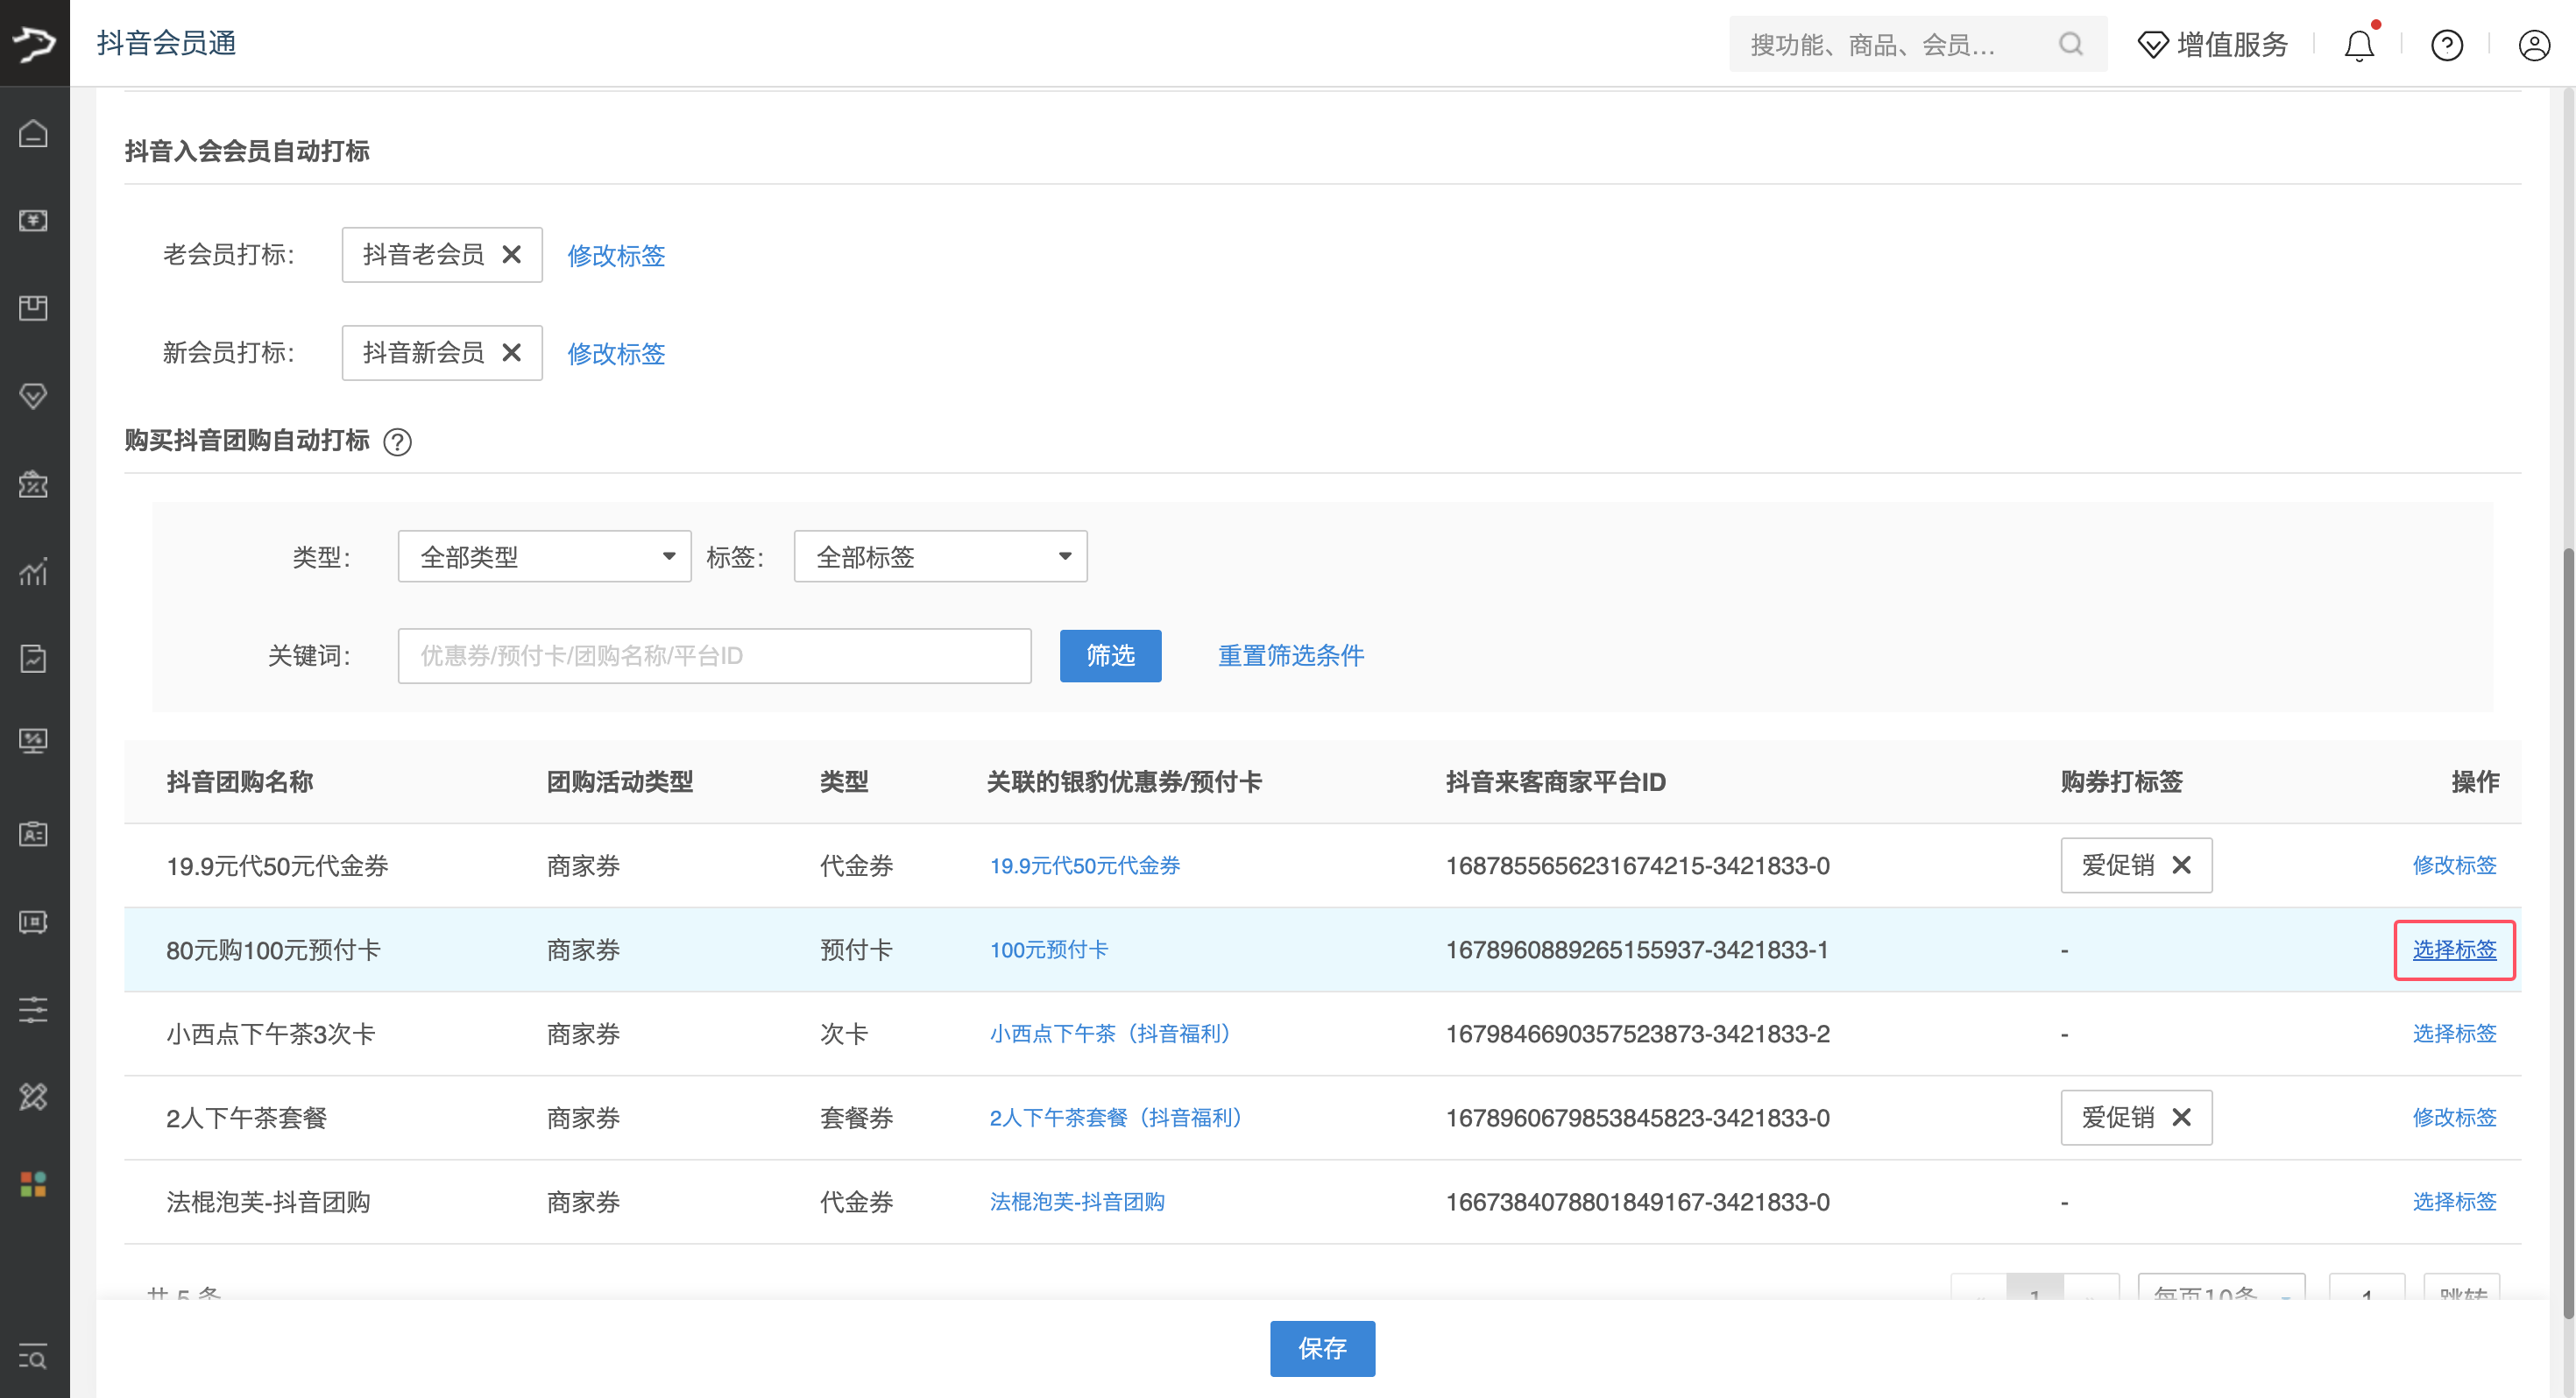
Task: Open the user account avatar icon
Action: (2534, 45)
